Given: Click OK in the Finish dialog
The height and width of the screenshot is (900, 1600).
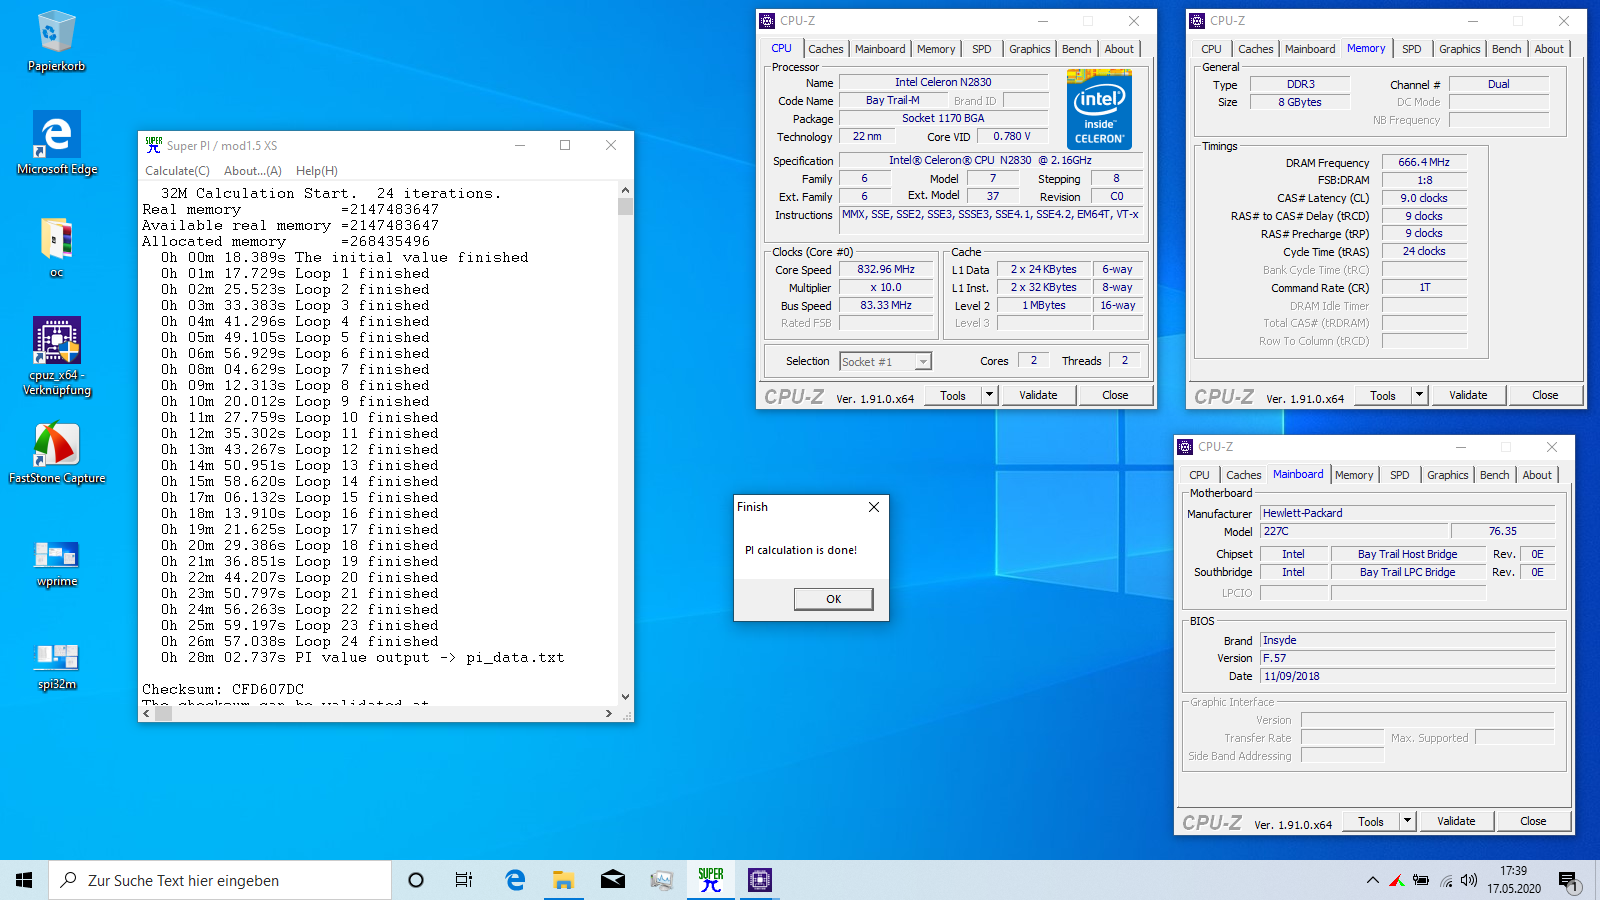Looking at the screenshot, I should (x=833, y=599).
